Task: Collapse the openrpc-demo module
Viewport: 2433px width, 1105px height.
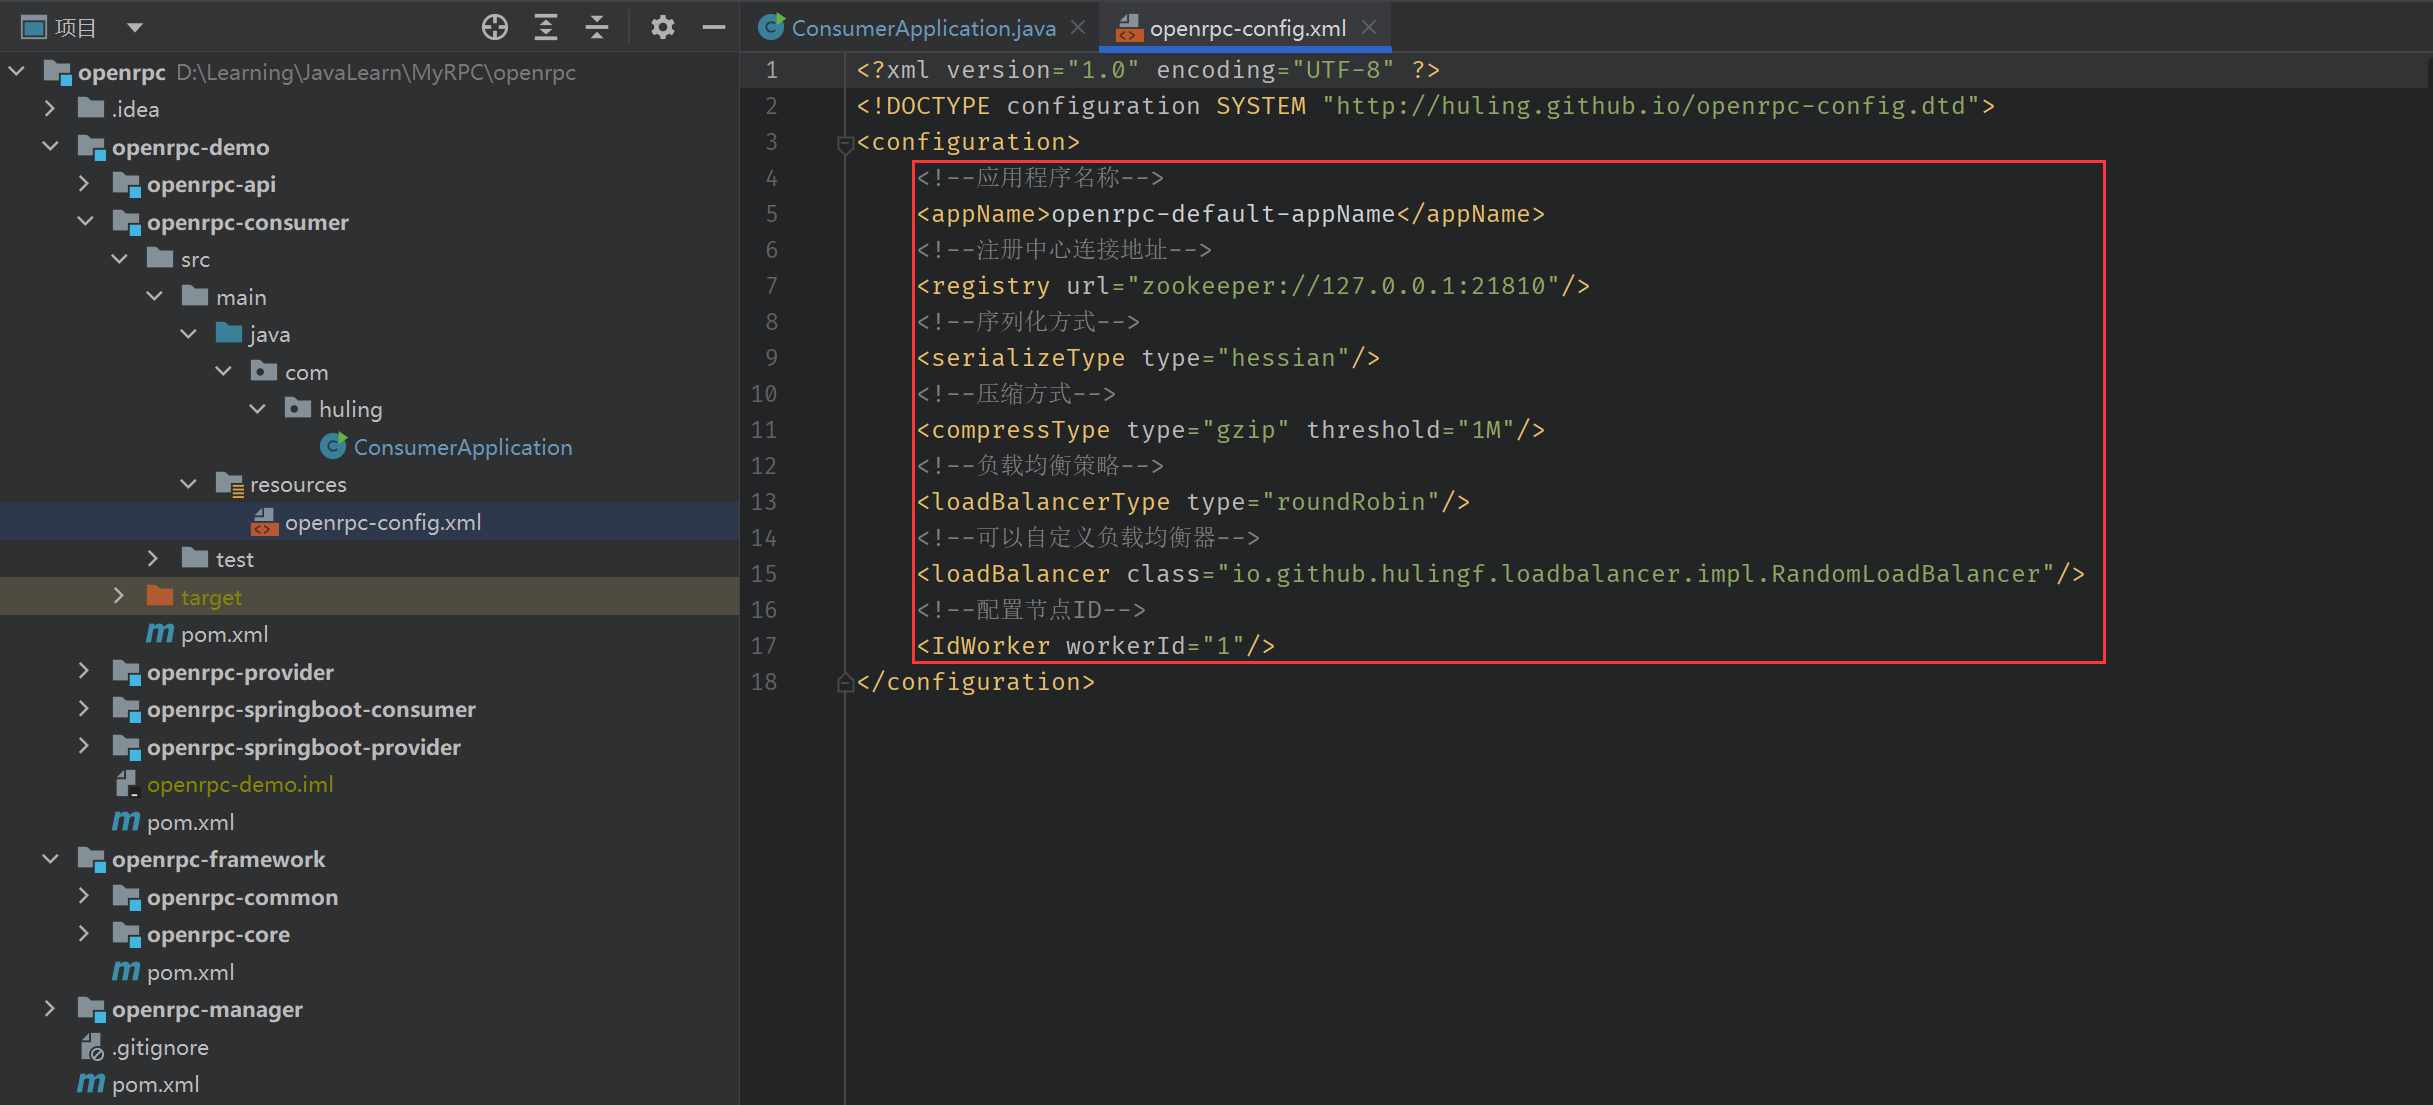Action: tap(51, 147)
